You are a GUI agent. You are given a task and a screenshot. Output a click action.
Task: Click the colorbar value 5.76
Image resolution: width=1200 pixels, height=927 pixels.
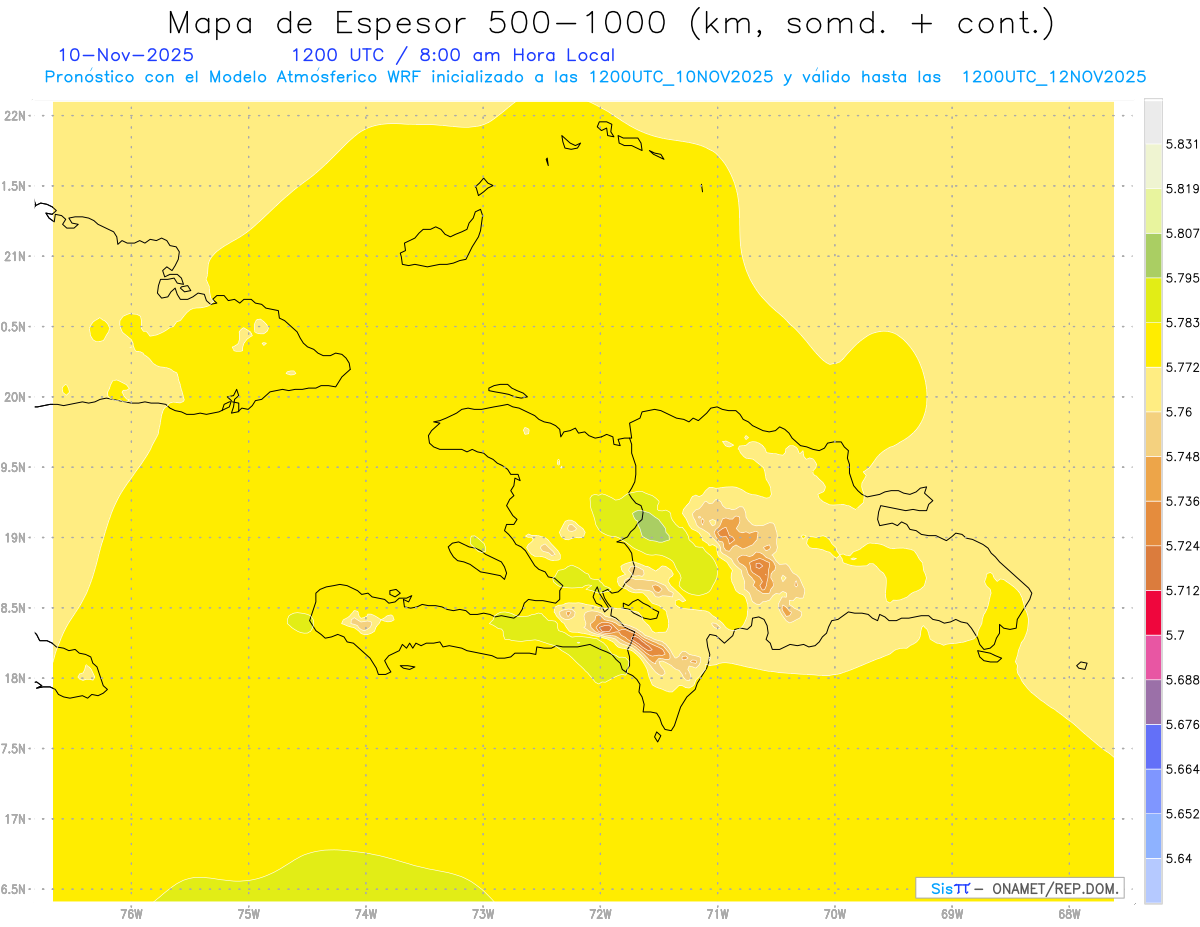click(x=1178, y=412)
